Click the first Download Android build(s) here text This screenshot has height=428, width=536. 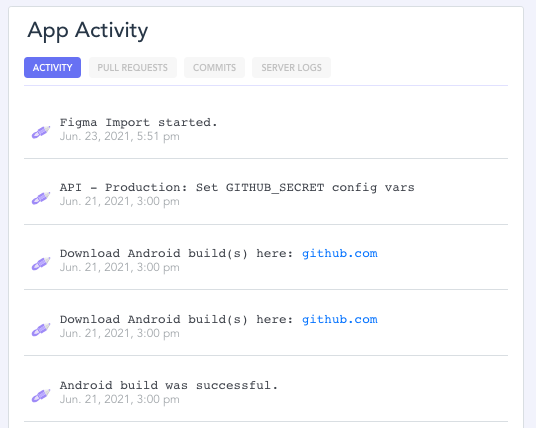176,254
